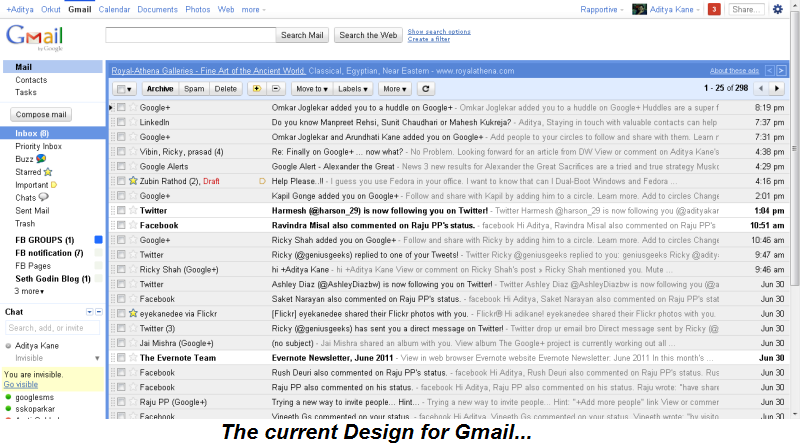This screenshot has width=800, height=443.
Task: Show next ad arrow
Action: click(781, 70)
